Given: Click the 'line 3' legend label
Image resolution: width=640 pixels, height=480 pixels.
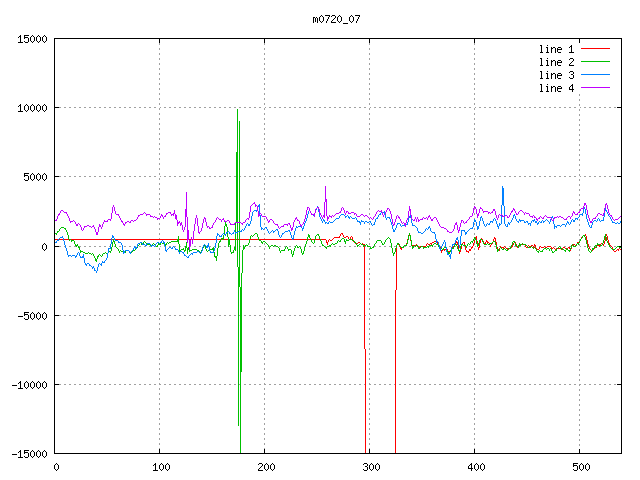Looking at the screenshot, I should (x=557, y=75).
